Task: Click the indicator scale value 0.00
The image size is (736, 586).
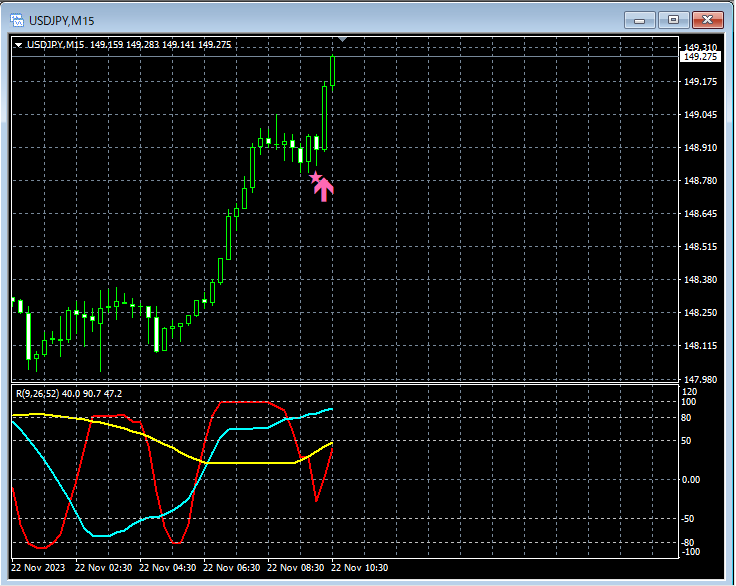Action: pos(691,479)
